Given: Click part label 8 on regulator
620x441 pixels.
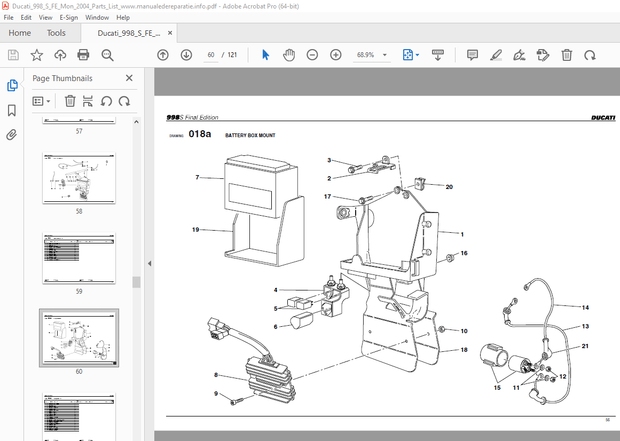Looking at the screenshot, I should 216,375.
